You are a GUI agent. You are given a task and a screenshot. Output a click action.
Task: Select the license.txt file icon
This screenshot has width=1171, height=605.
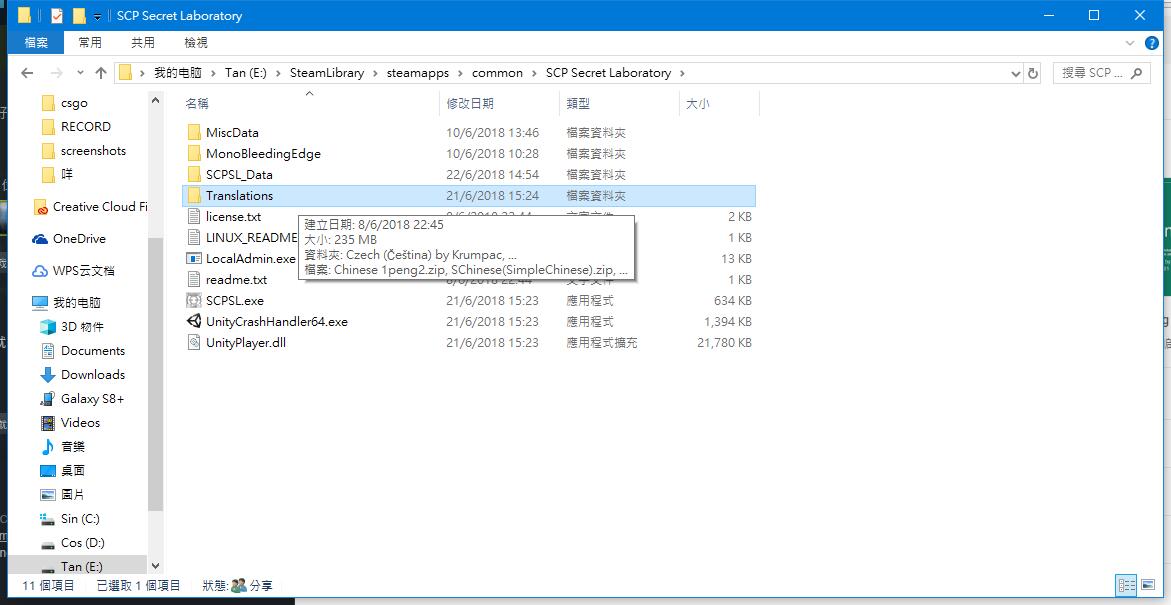[194, 217]
